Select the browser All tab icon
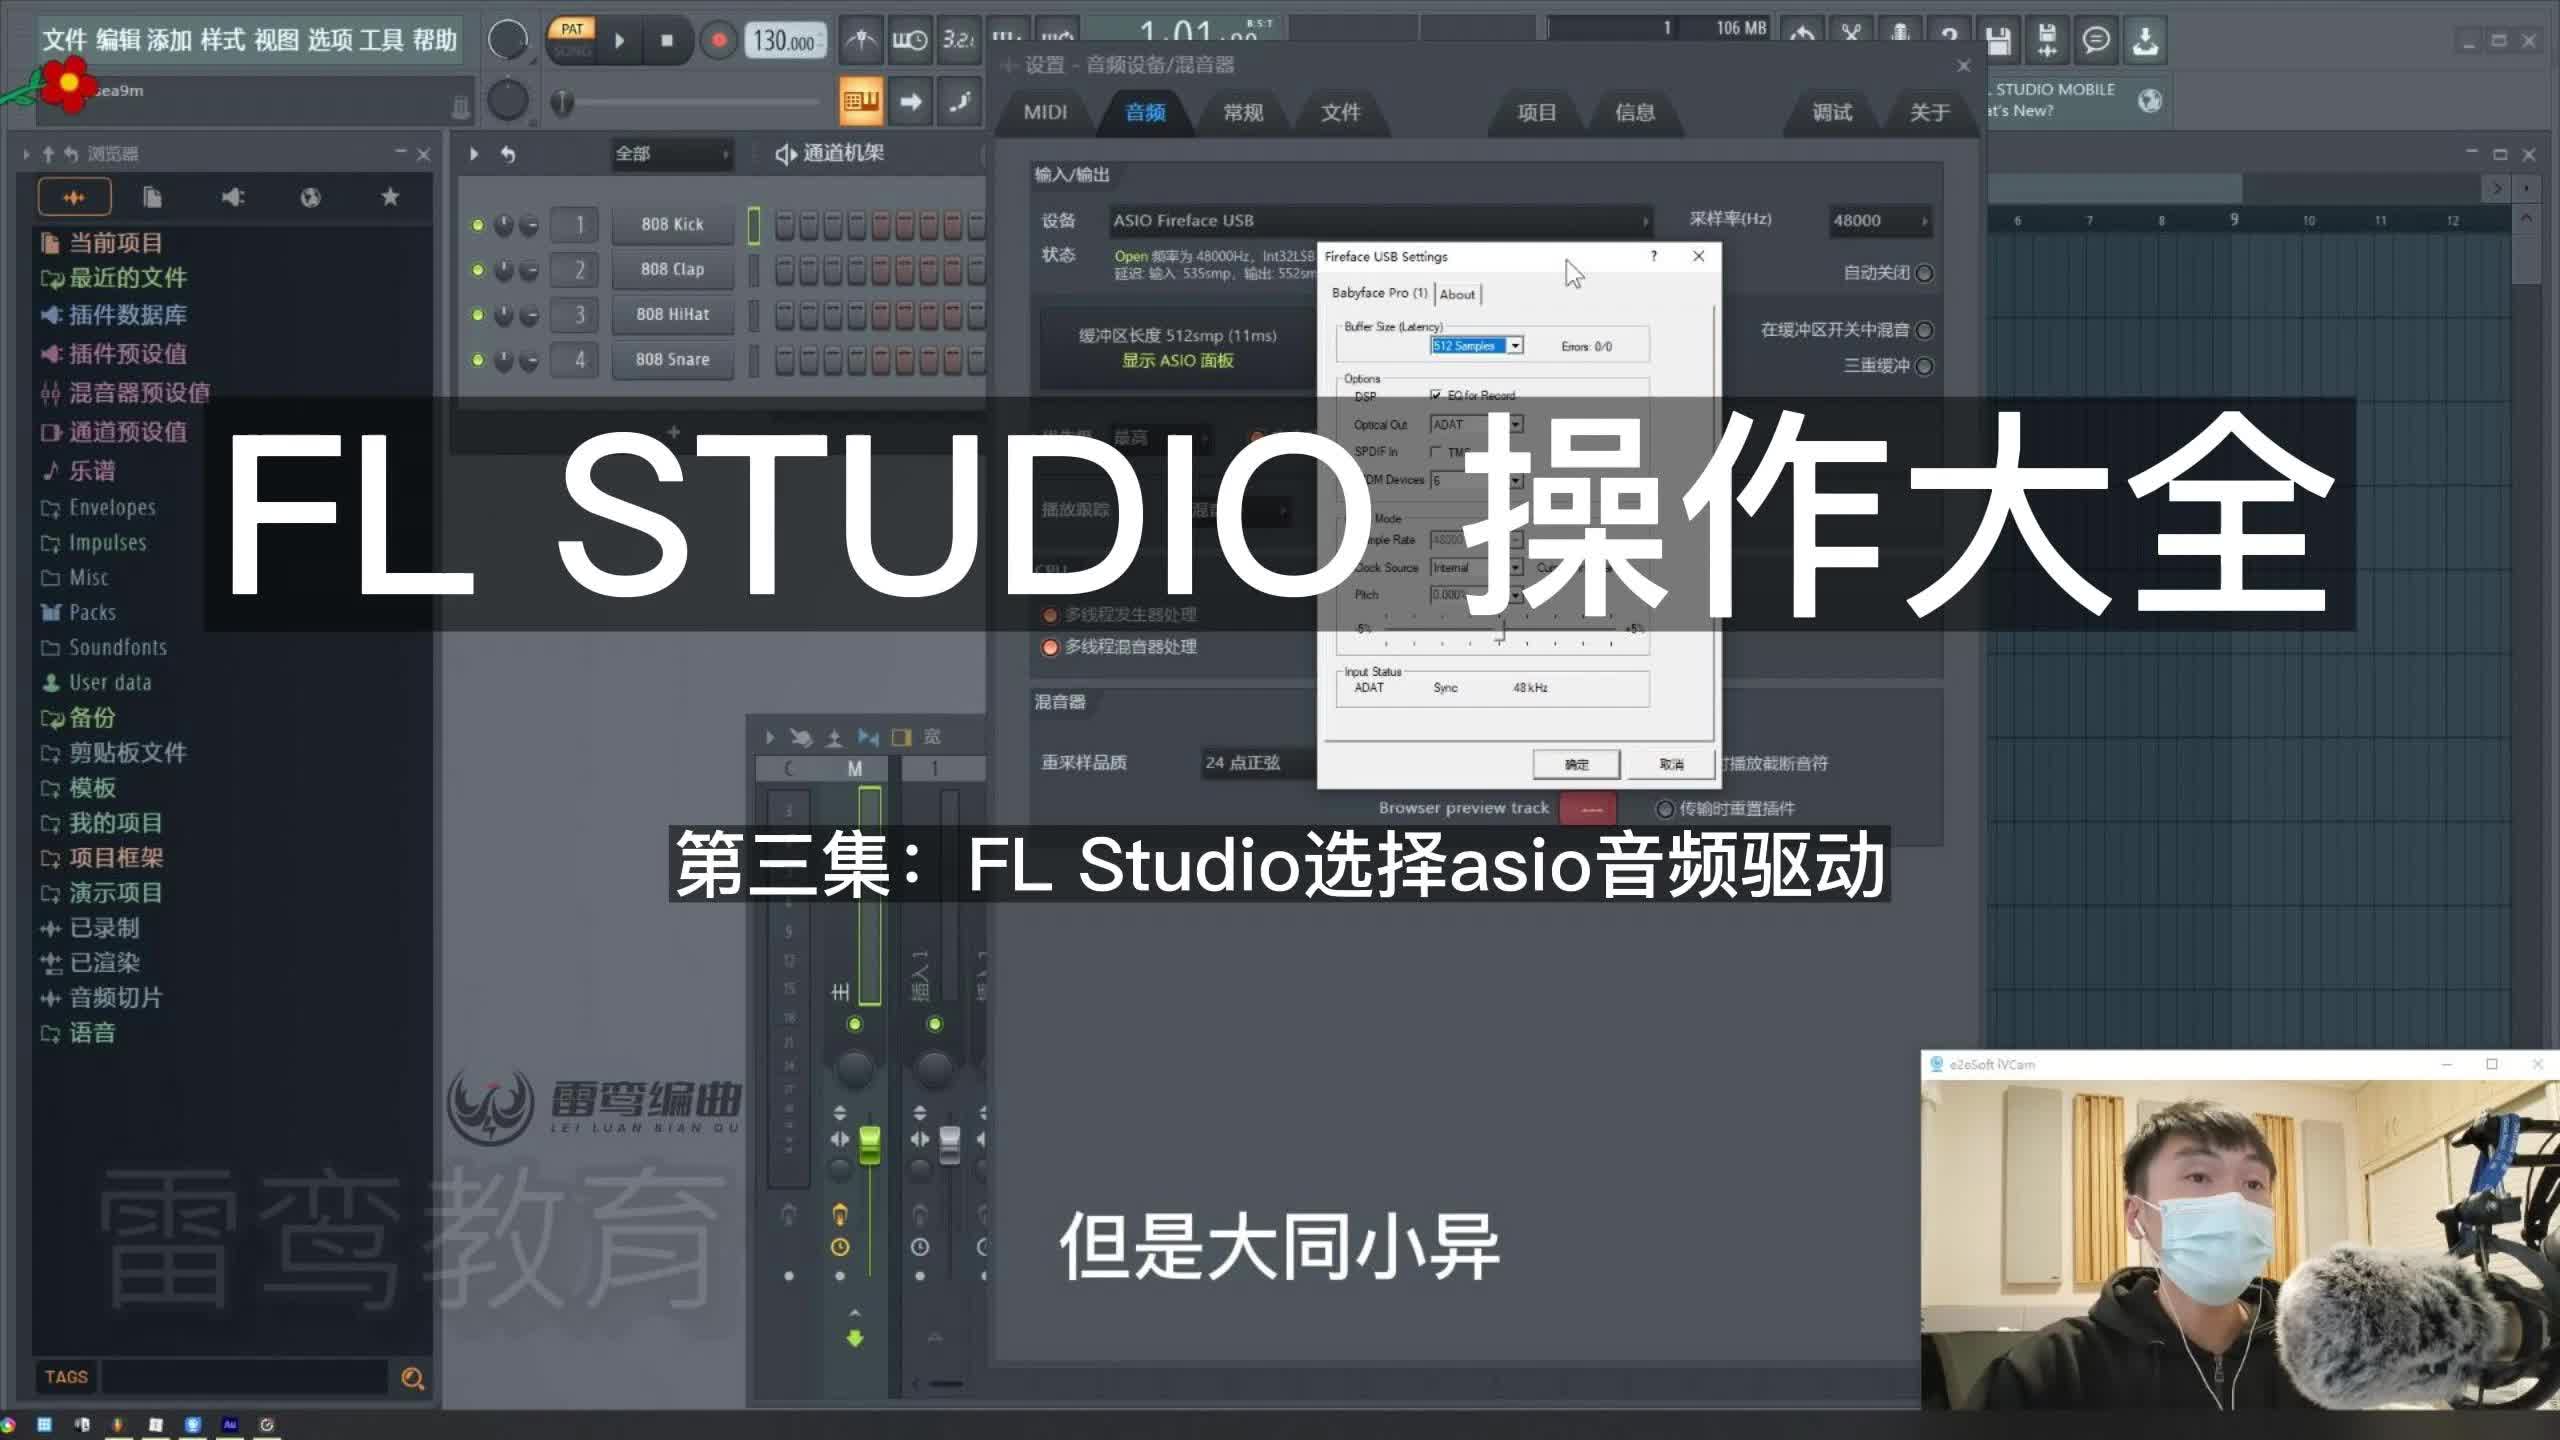This screenshot has width=2560, height=1440. point(74,197)
